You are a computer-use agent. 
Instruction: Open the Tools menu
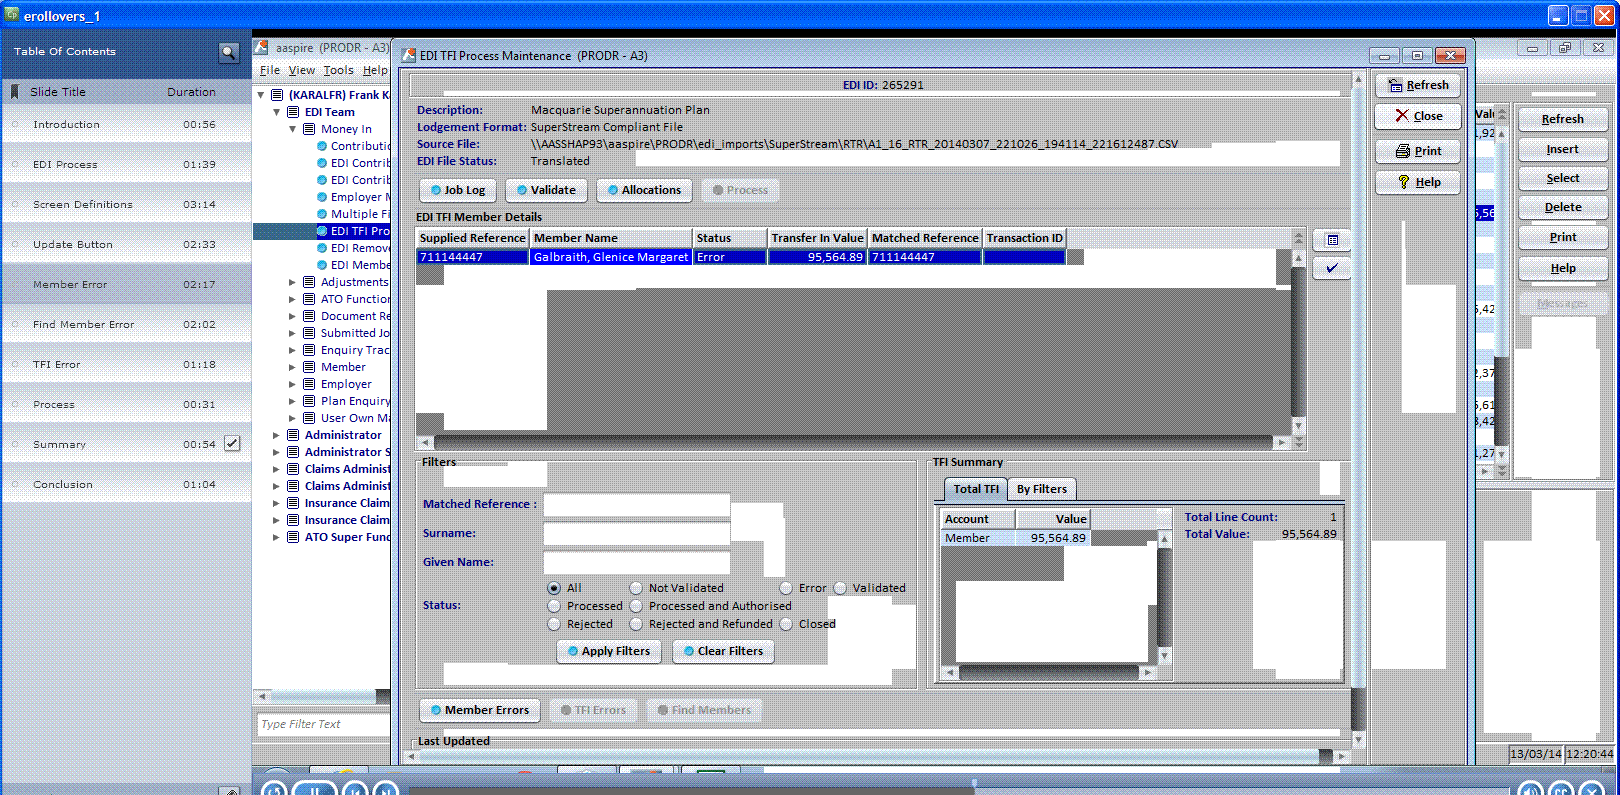pos(338,71)
